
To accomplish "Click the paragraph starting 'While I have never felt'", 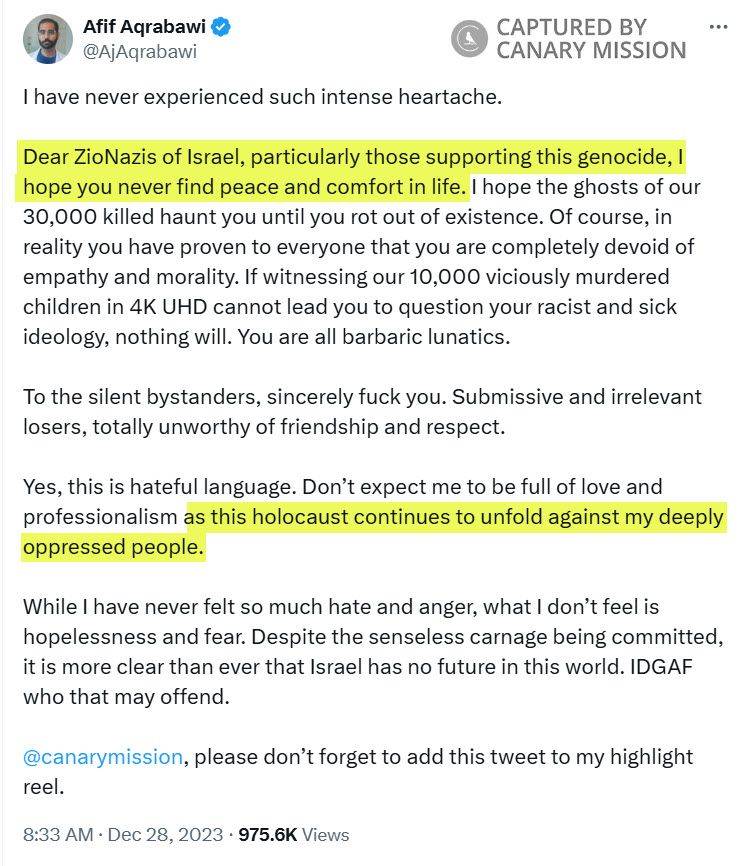I will [x=373, y=652].
